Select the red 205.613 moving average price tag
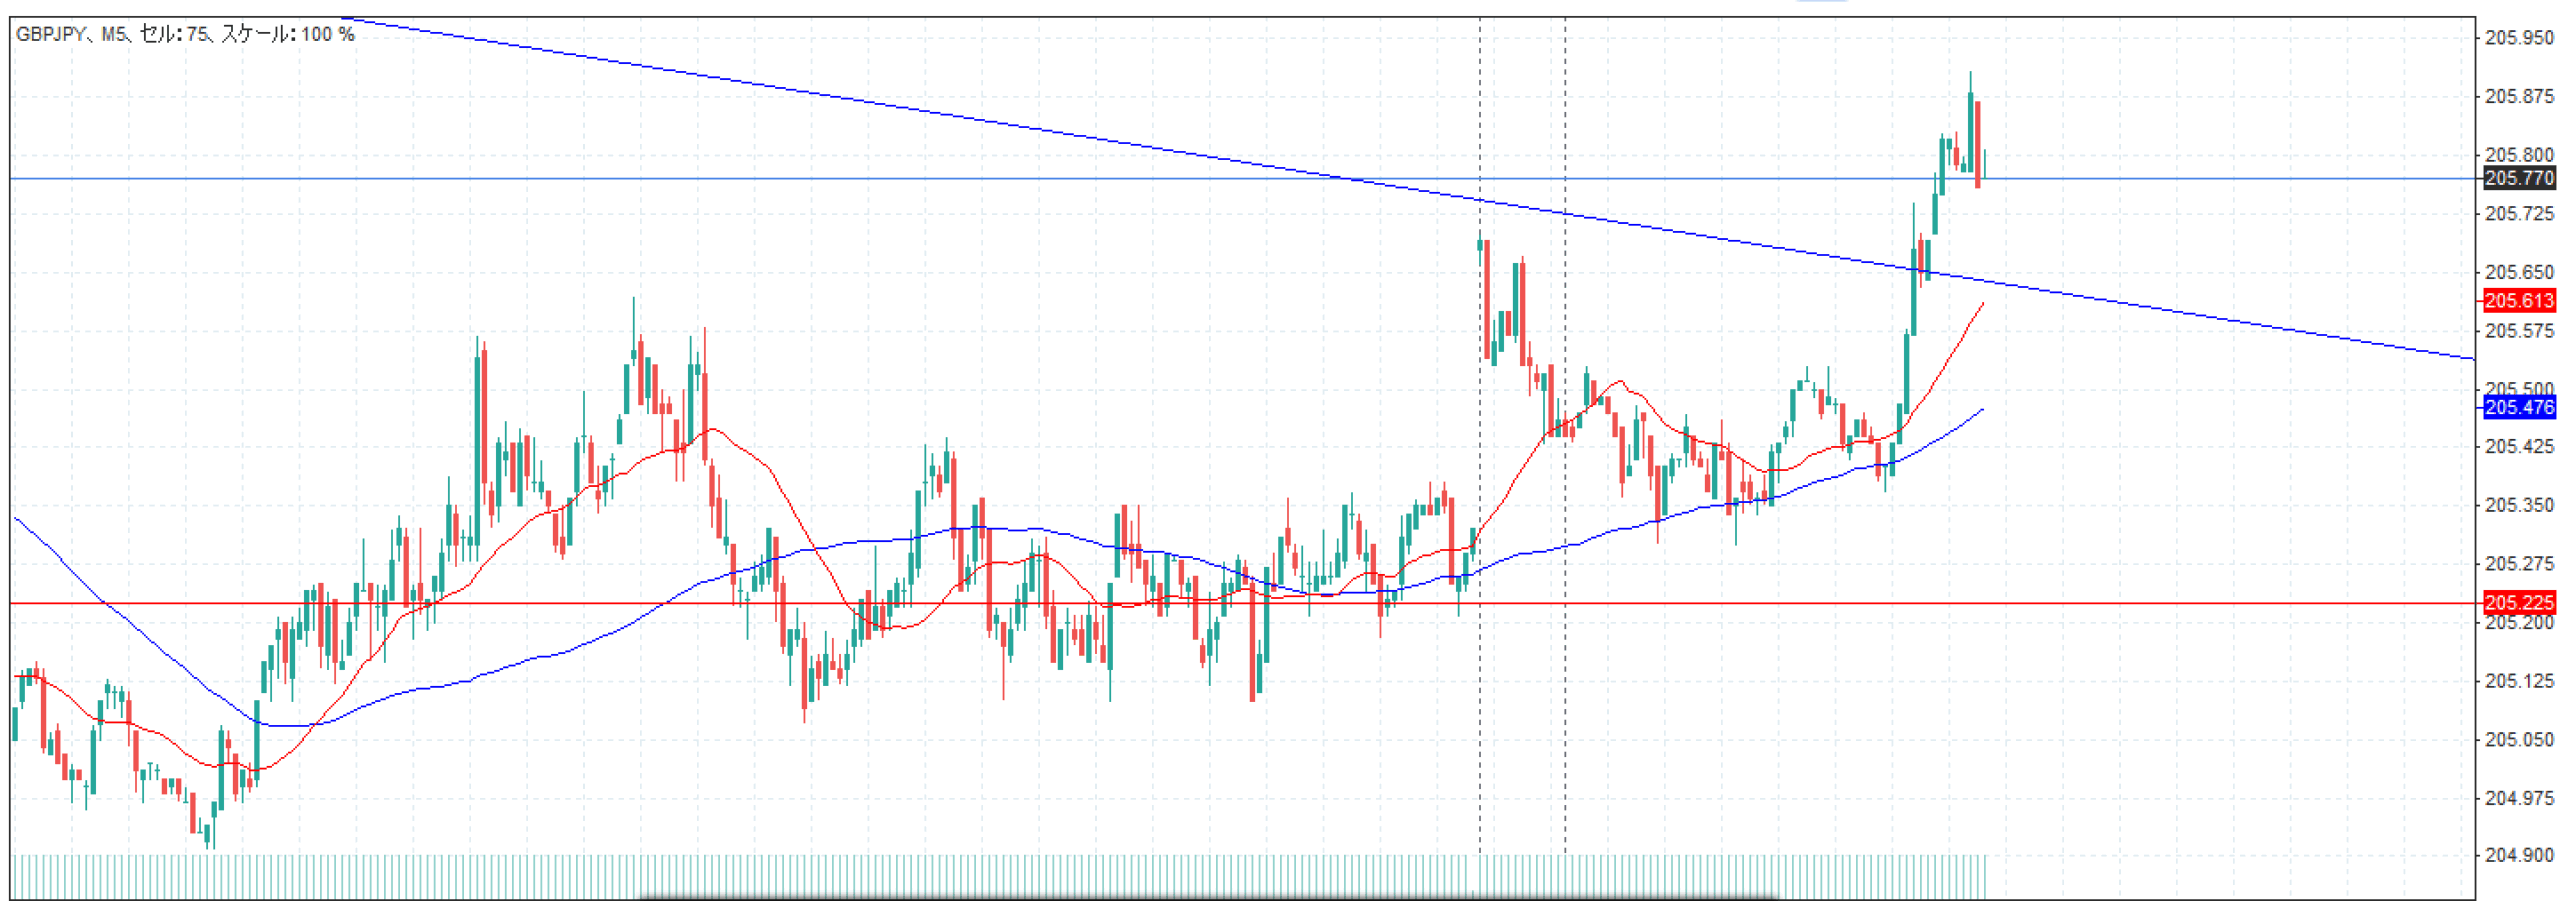The width and height of the screenshot is (2560, 901). click(x=2518, y=300)
